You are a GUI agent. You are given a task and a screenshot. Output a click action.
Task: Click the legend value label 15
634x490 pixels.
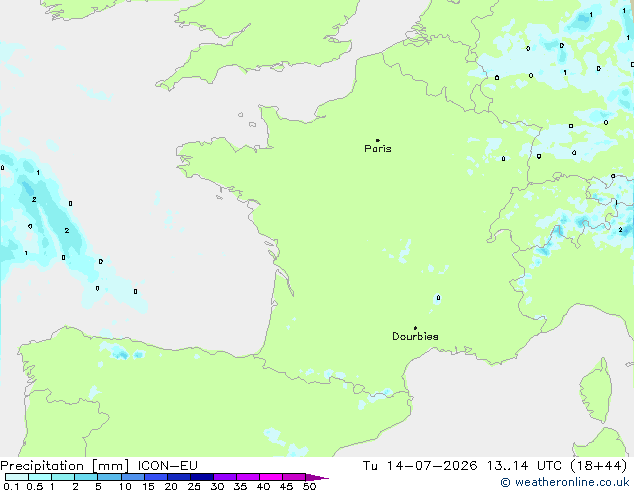(148, 486)
